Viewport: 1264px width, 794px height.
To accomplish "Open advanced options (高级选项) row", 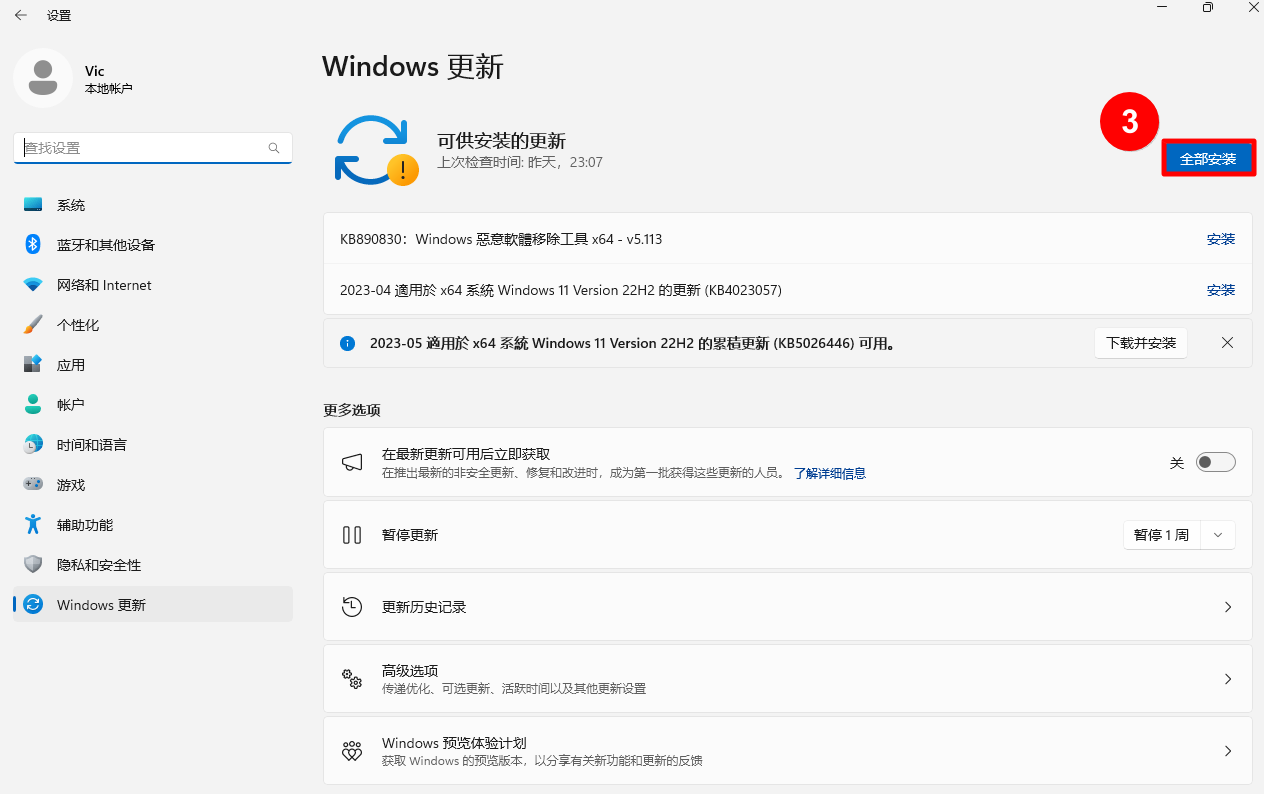I will coord(787,679).
